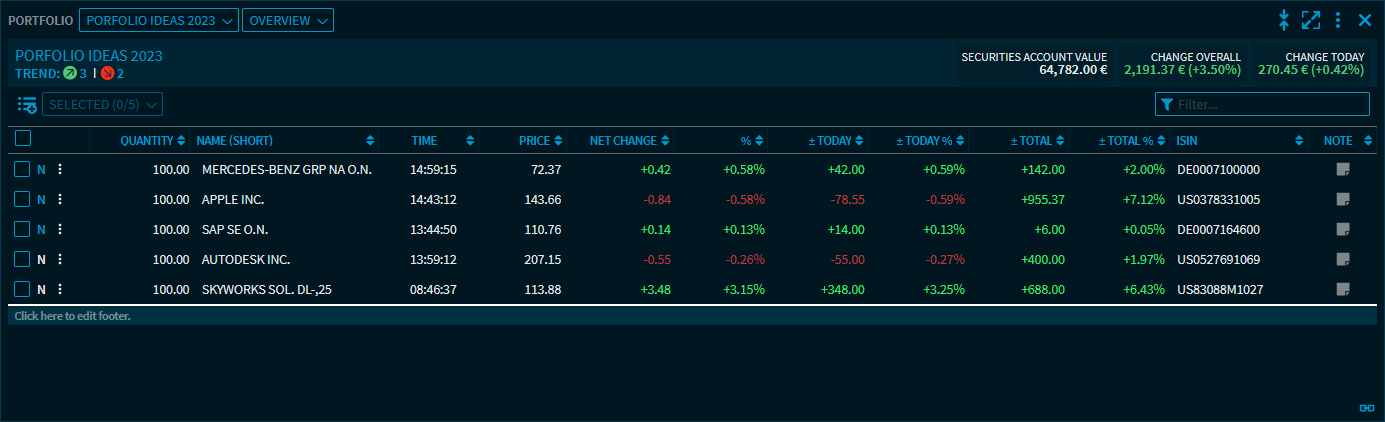
Task: Tick the checkbox for Mercedes-Benz row
Action: (22, 170)
